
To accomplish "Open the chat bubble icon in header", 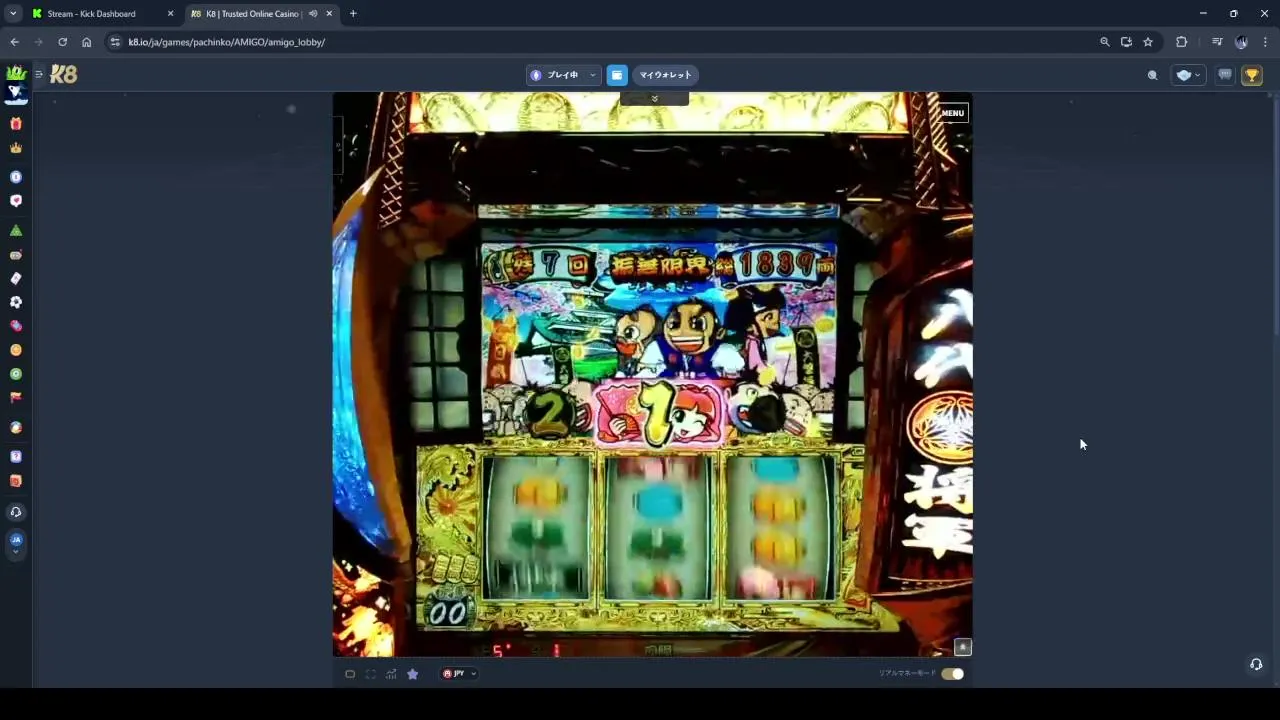I will click(x=1225, y=75).
